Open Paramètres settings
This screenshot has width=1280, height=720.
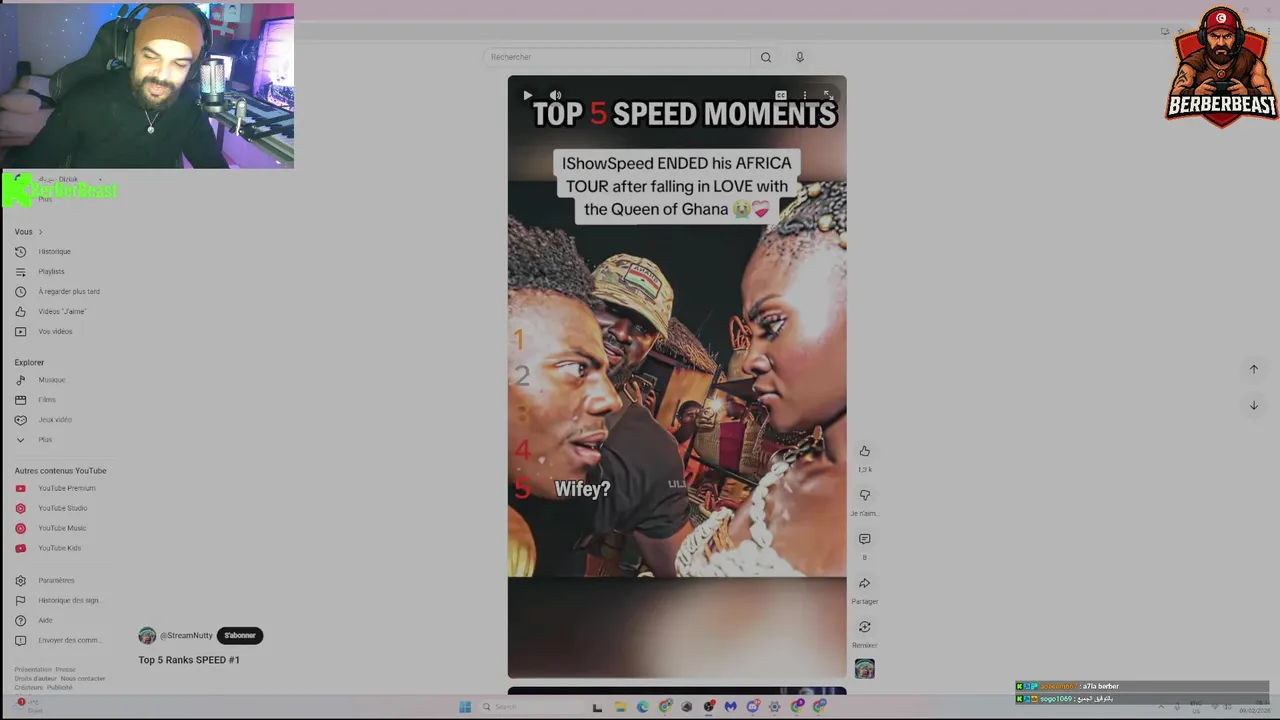(56, 581)
